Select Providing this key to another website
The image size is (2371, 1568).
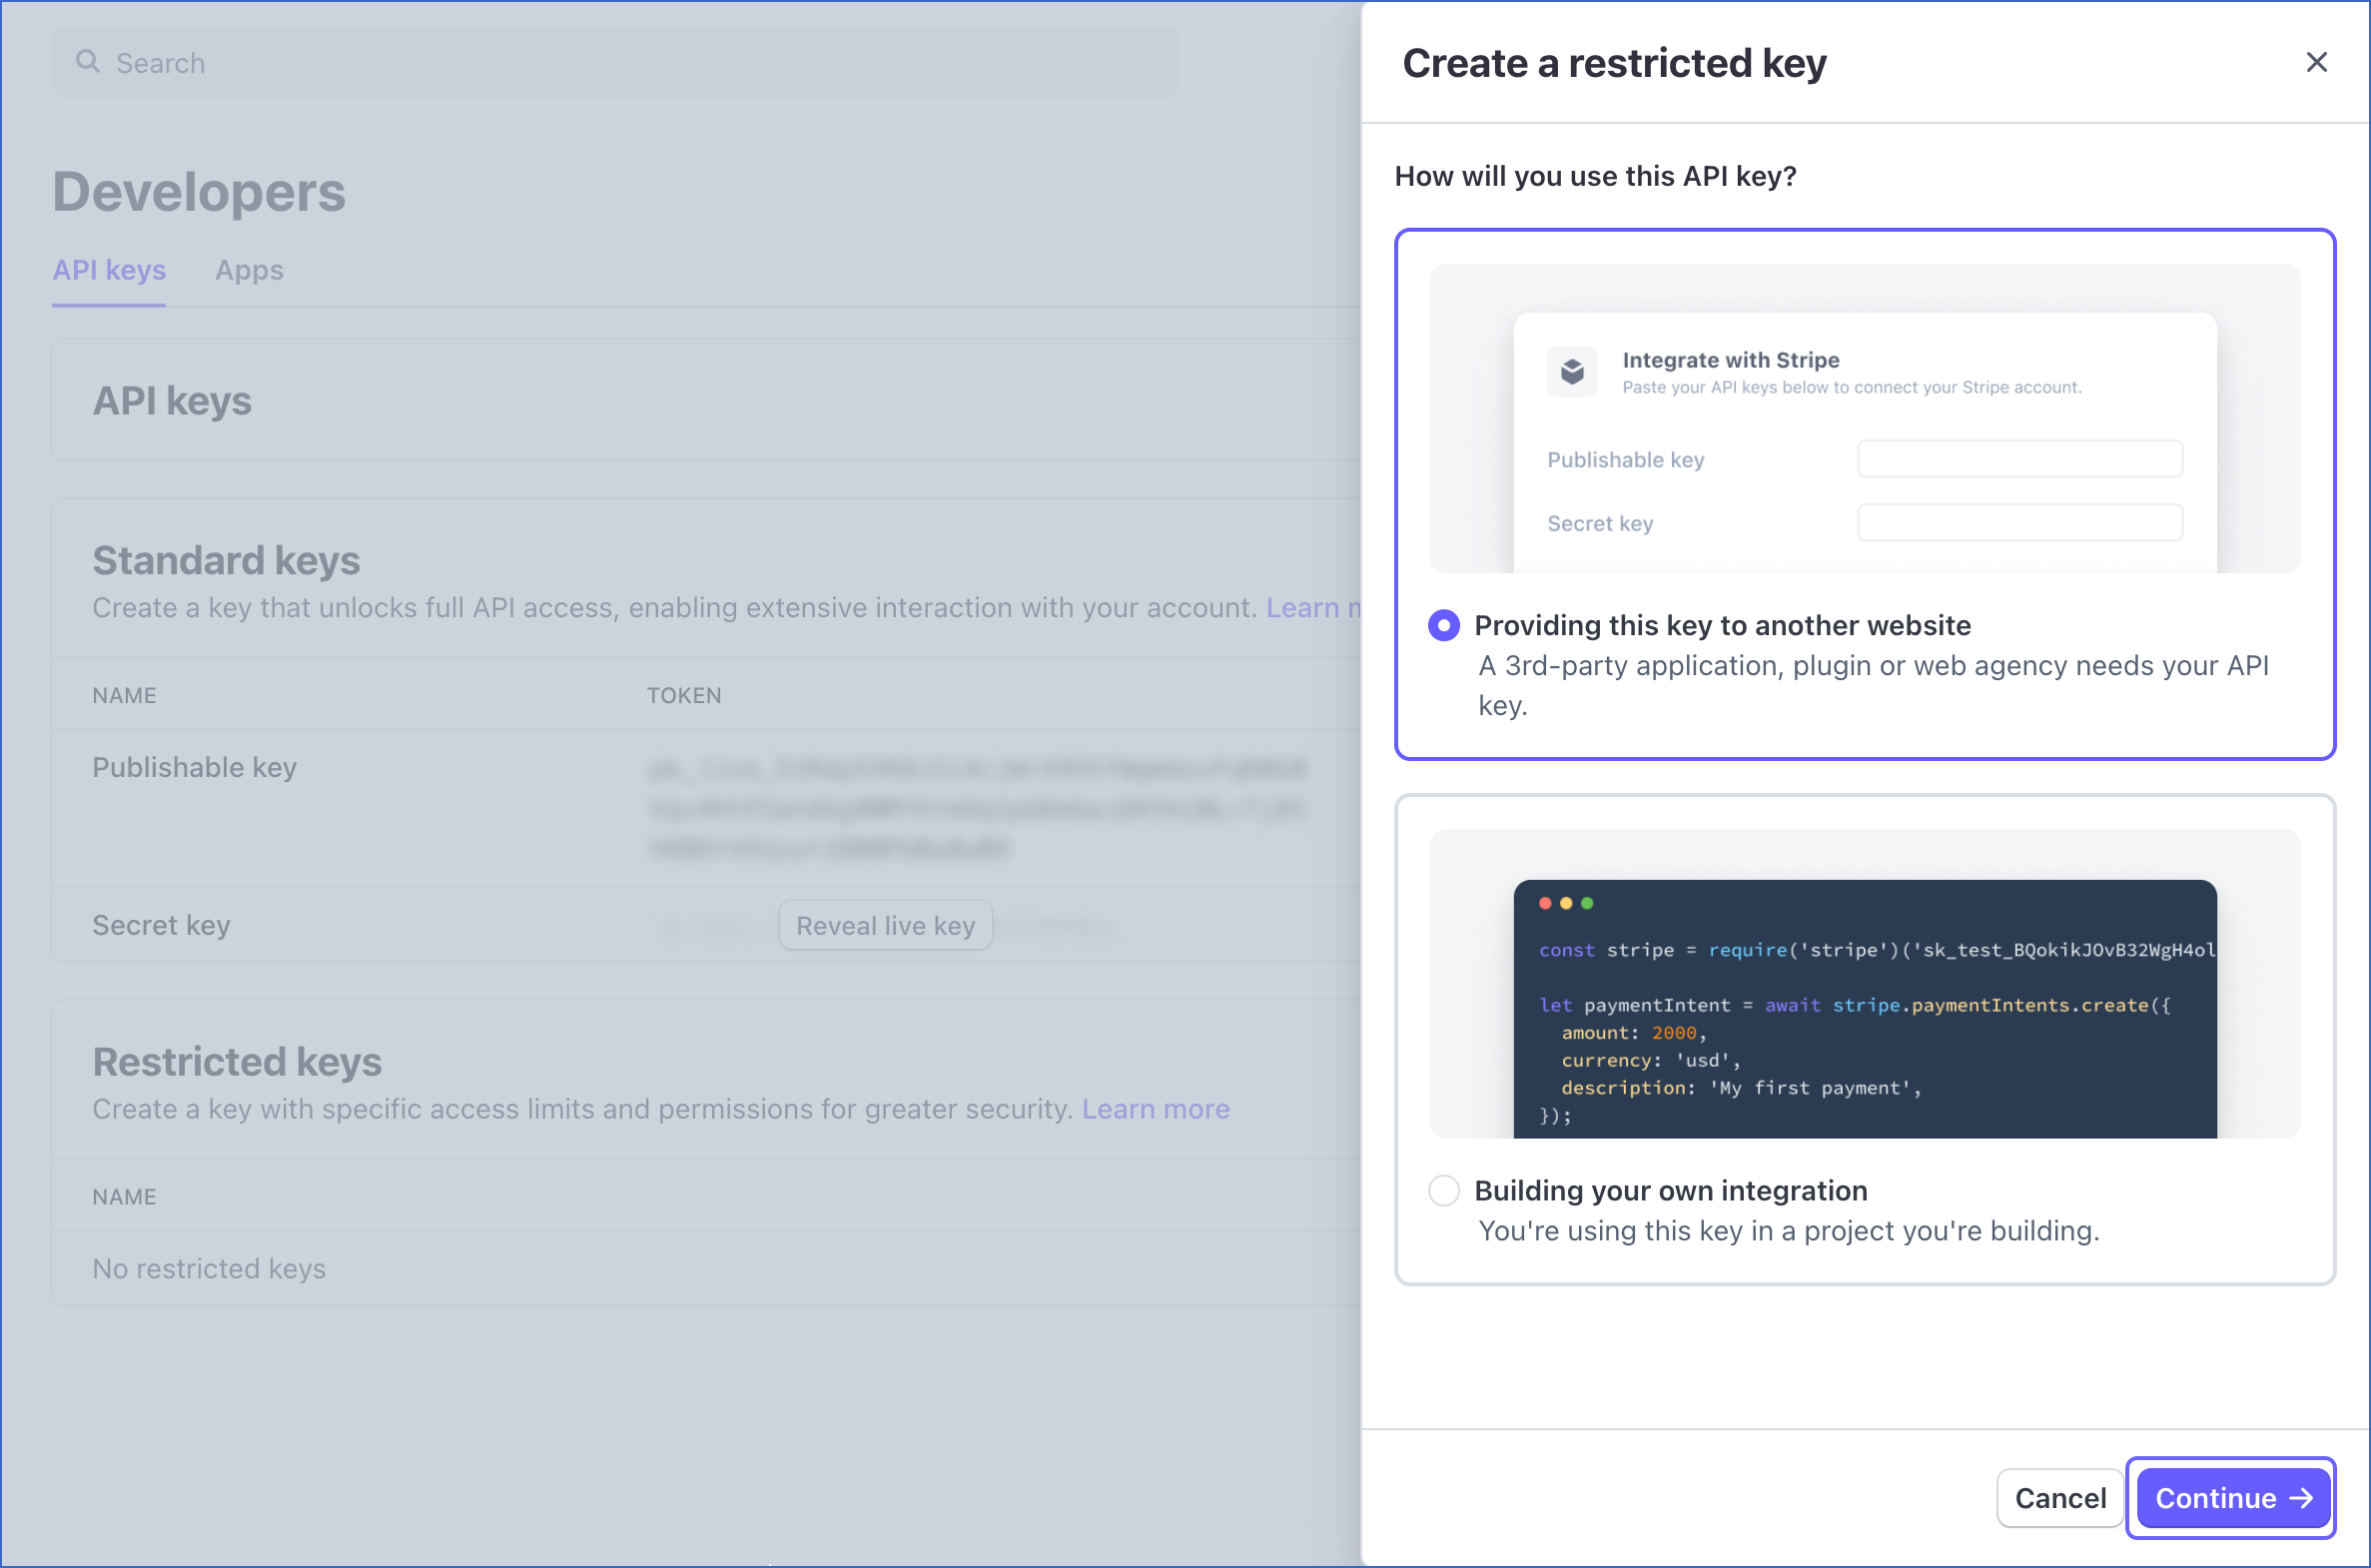(1443, 625)
